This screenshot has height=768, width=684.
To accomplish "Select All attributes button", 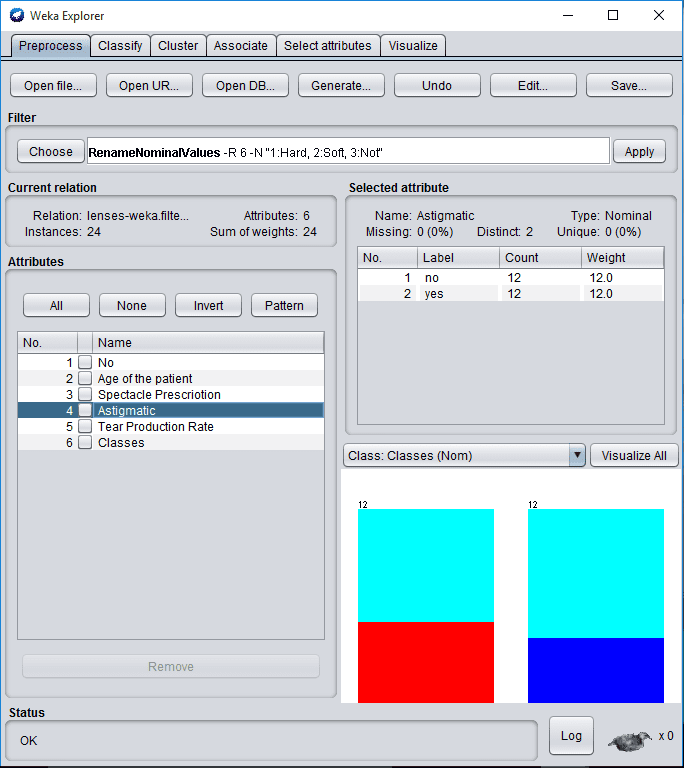I will tap(56, 306).
